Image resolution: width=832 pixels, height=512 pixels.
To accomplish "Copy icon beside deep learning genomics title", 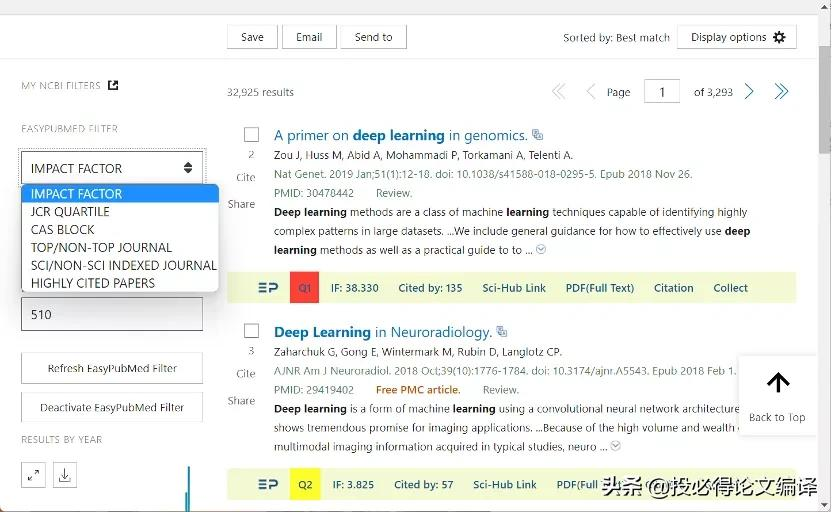I will click(538, 135).
